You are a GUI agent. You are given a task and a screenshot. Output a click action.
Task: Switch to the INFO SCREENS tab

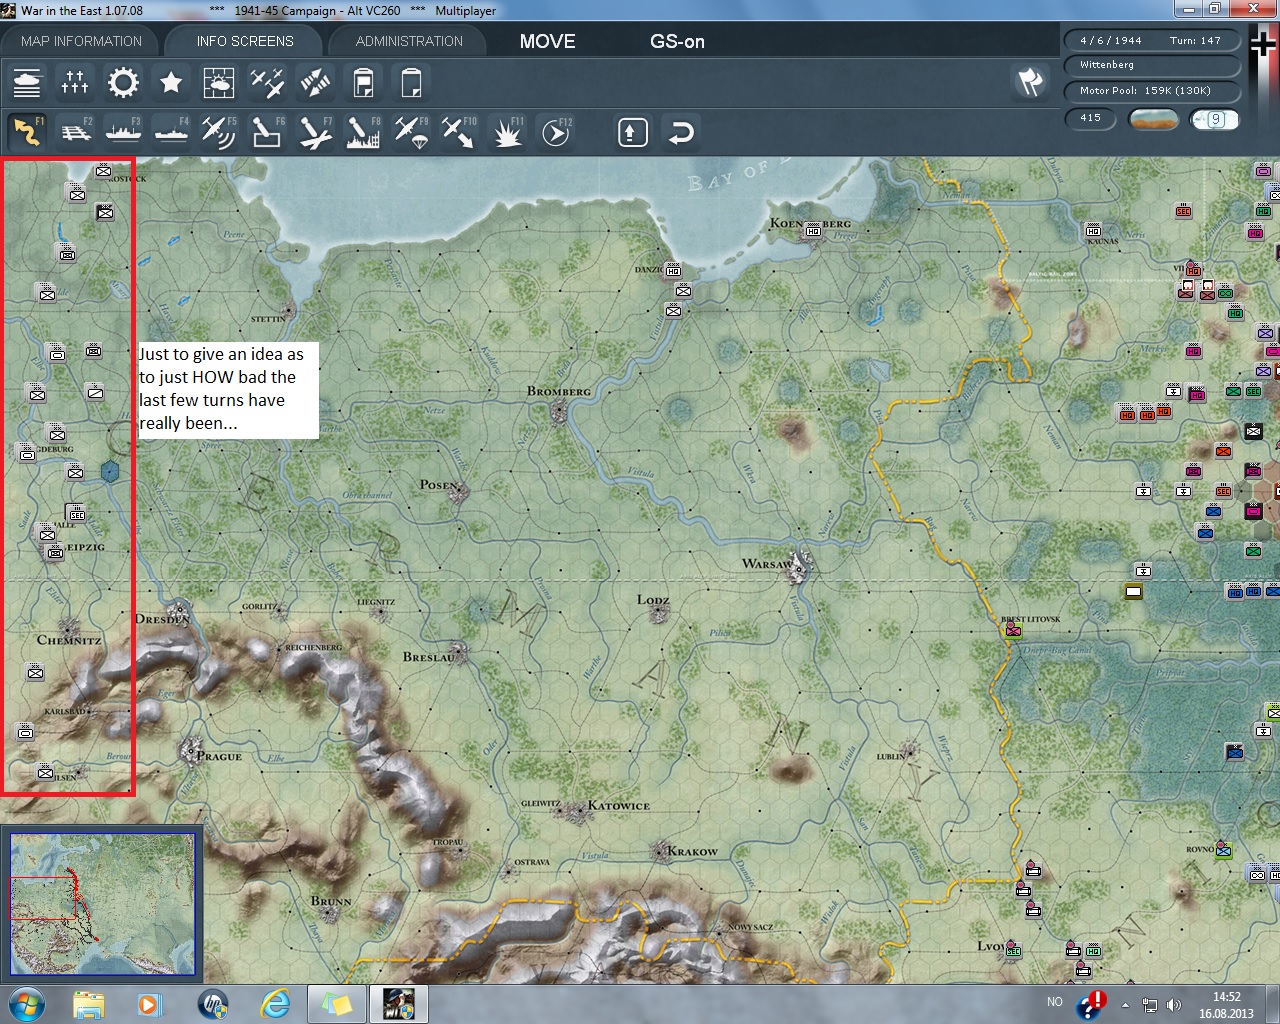pos(245,41)
